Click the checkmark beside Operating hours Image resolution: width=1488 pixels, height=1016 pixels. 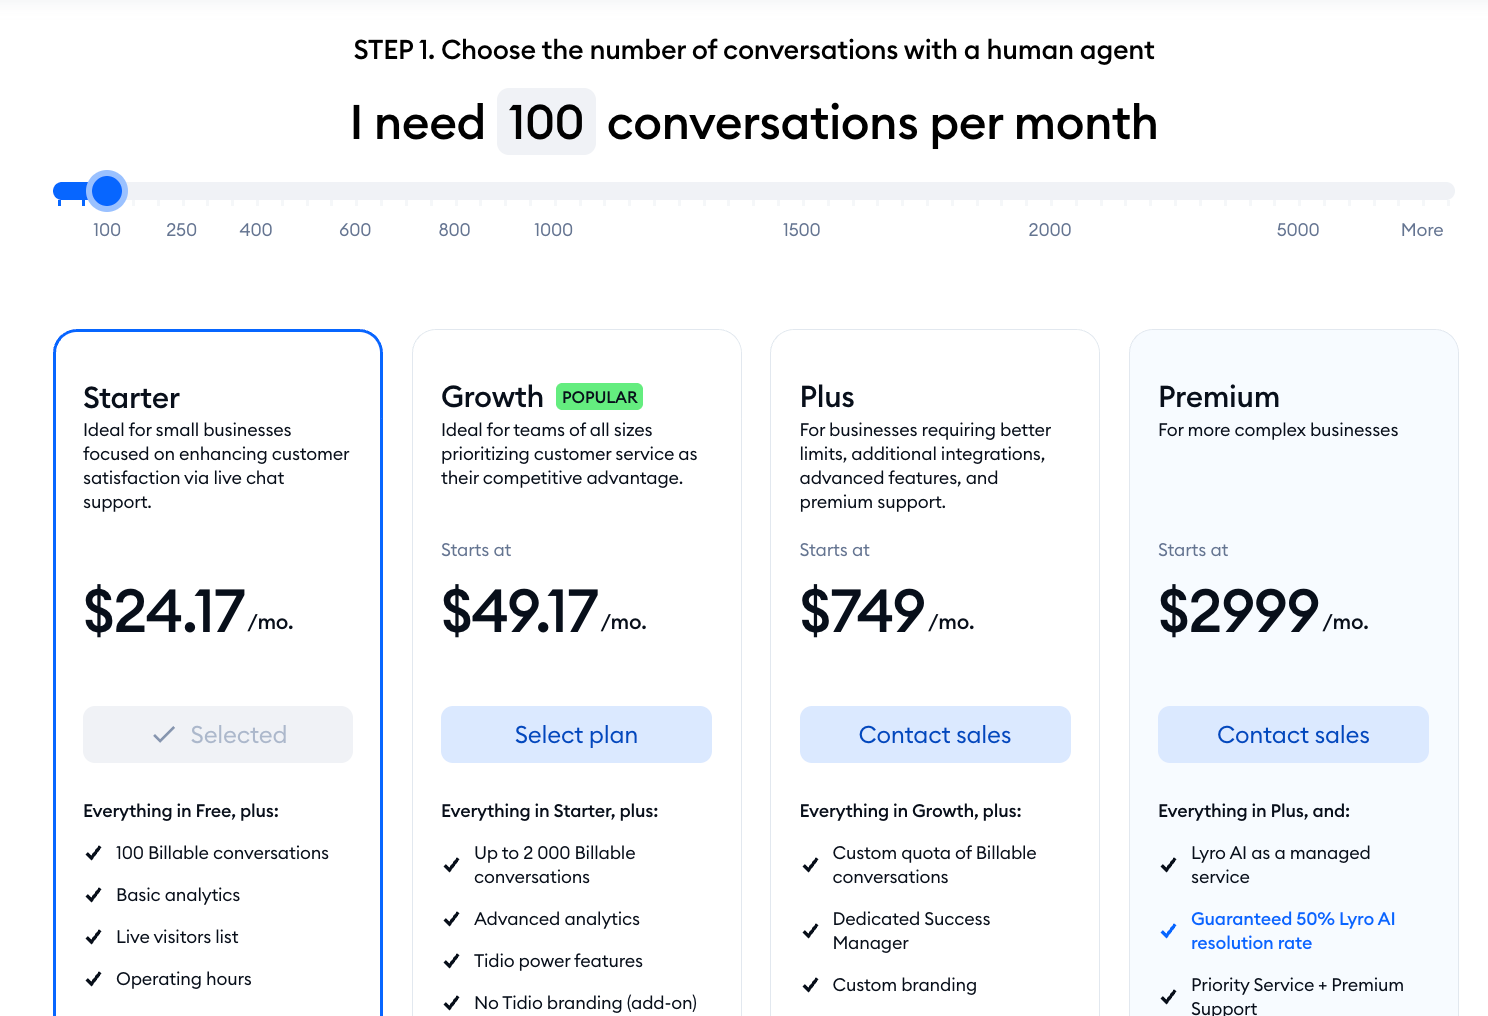93,979
